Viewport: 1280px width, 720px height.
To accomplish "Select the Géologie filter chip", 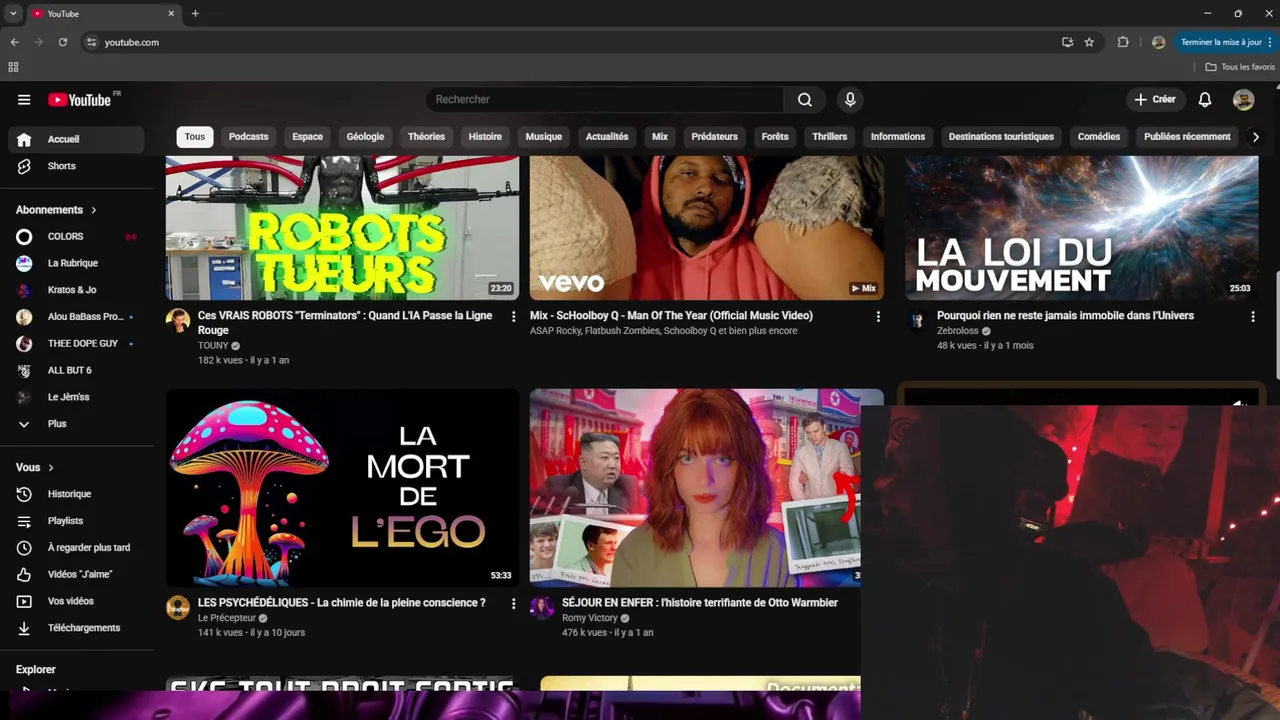I will (x=365, y=136).
